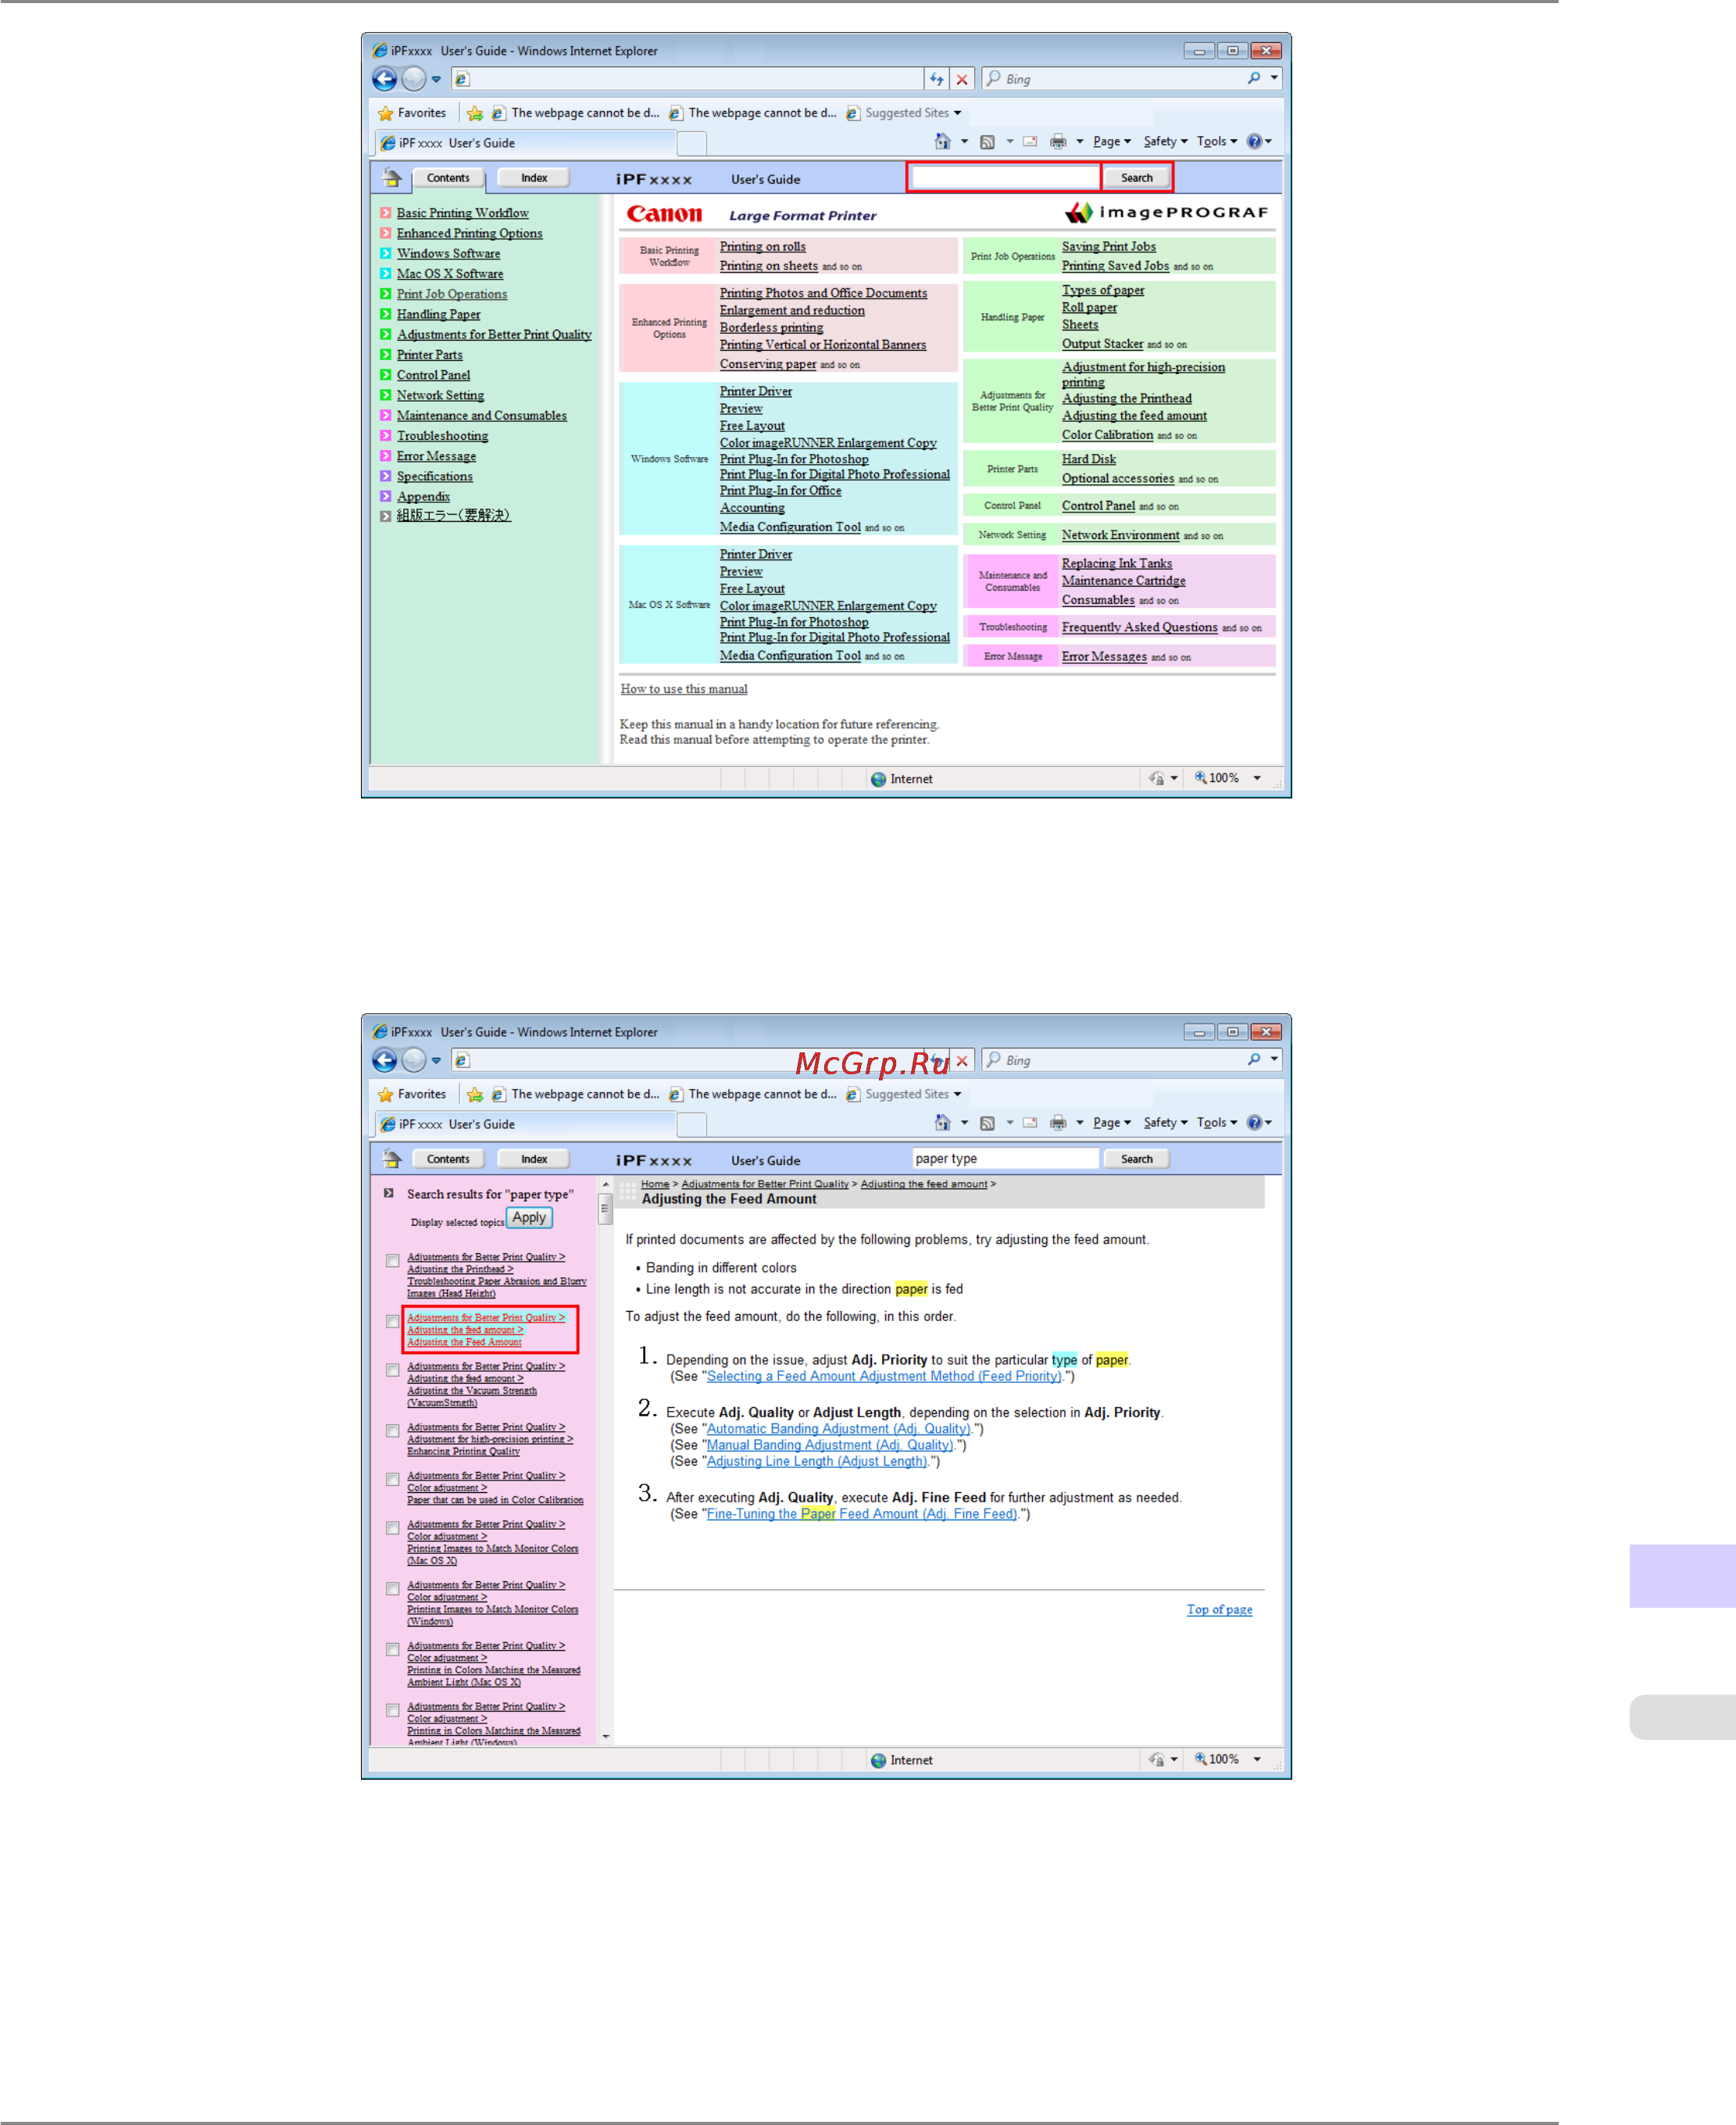This screenshot has height=2125, width=1736.
Task: Click the green arrow icon beside Handling Paper
Action: coord(386,314)
